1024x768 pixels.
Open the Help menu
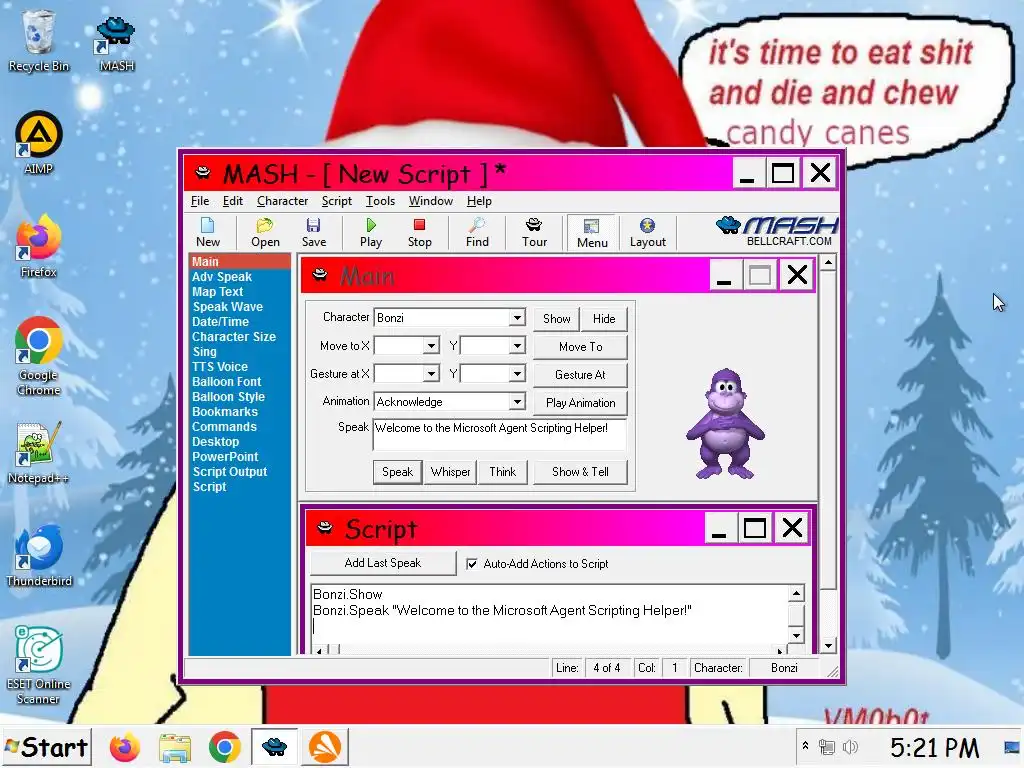point(479,201)
